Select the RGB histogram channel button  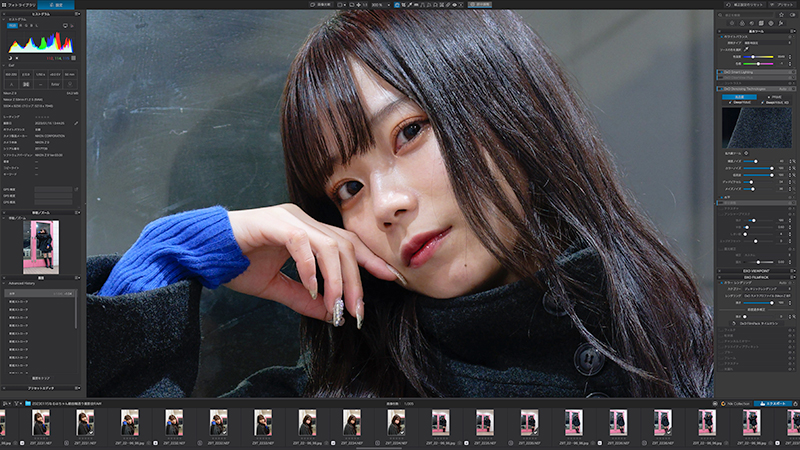(12, 26)
